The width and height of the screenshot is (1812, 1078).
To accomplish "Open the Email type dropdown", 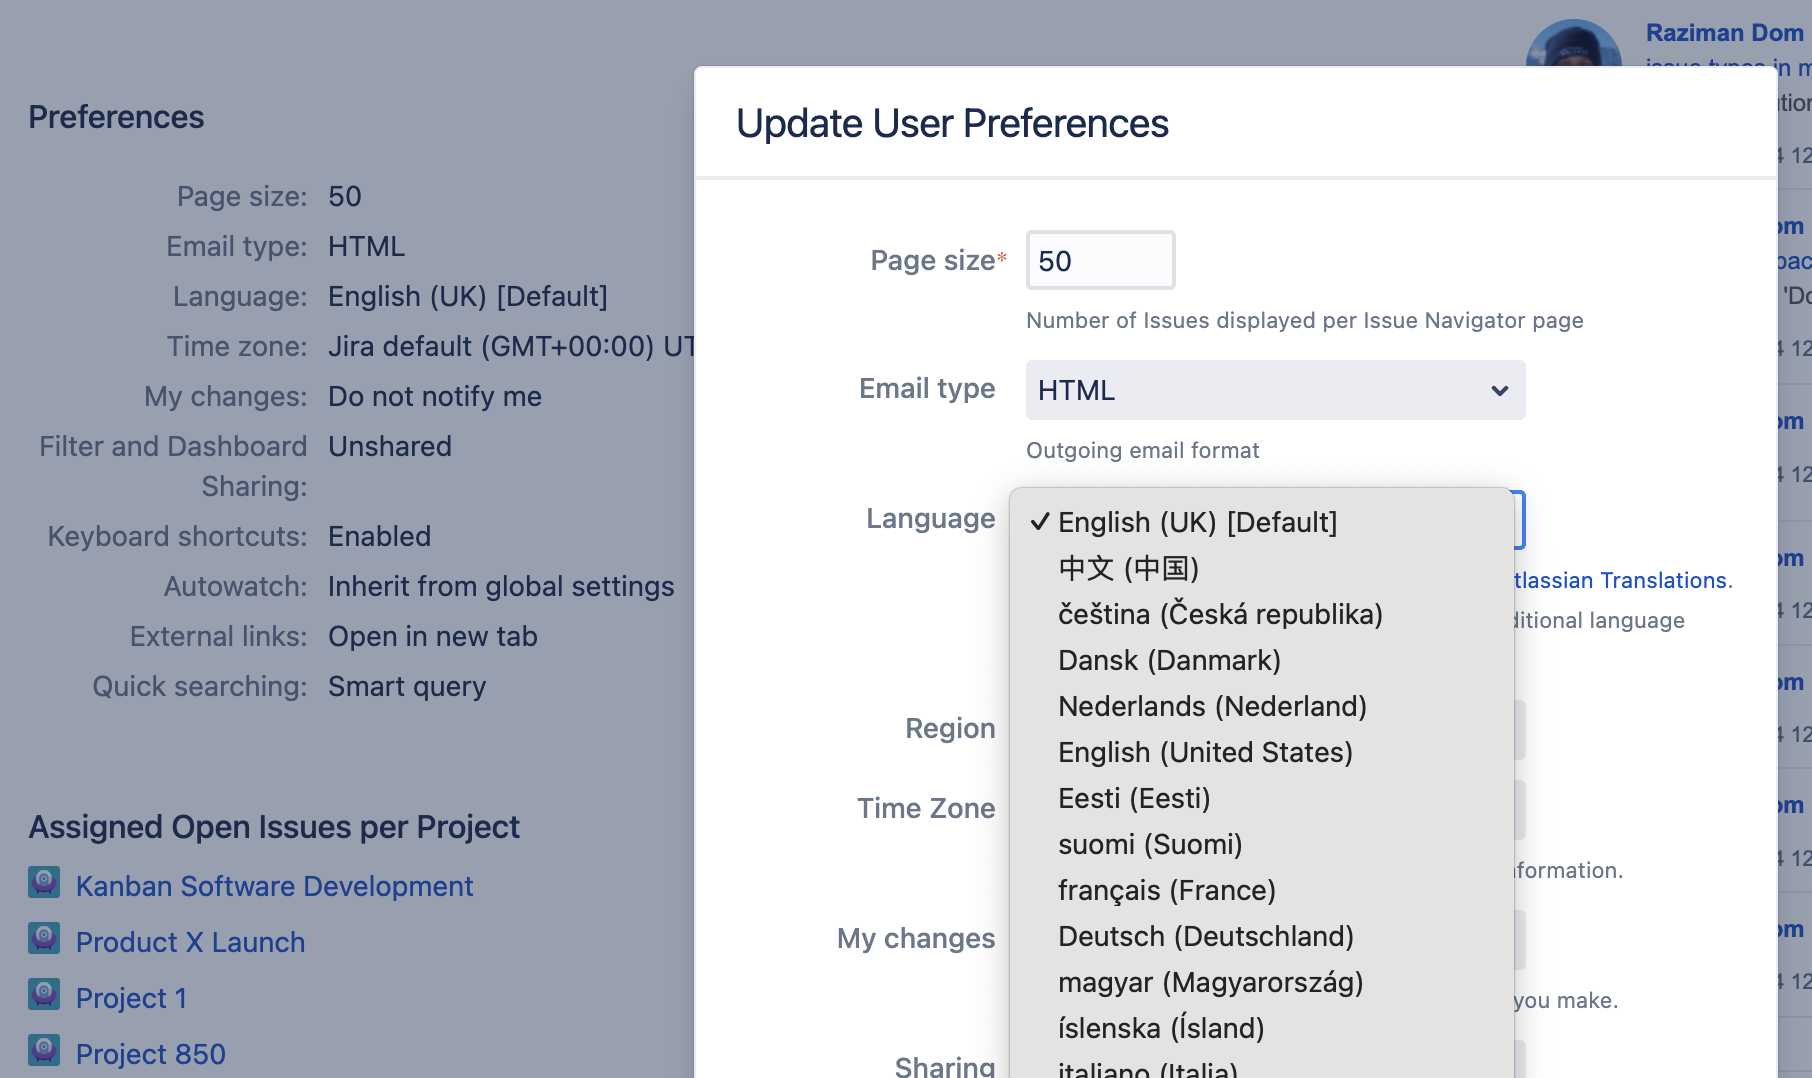I will tap(1275, 390).
